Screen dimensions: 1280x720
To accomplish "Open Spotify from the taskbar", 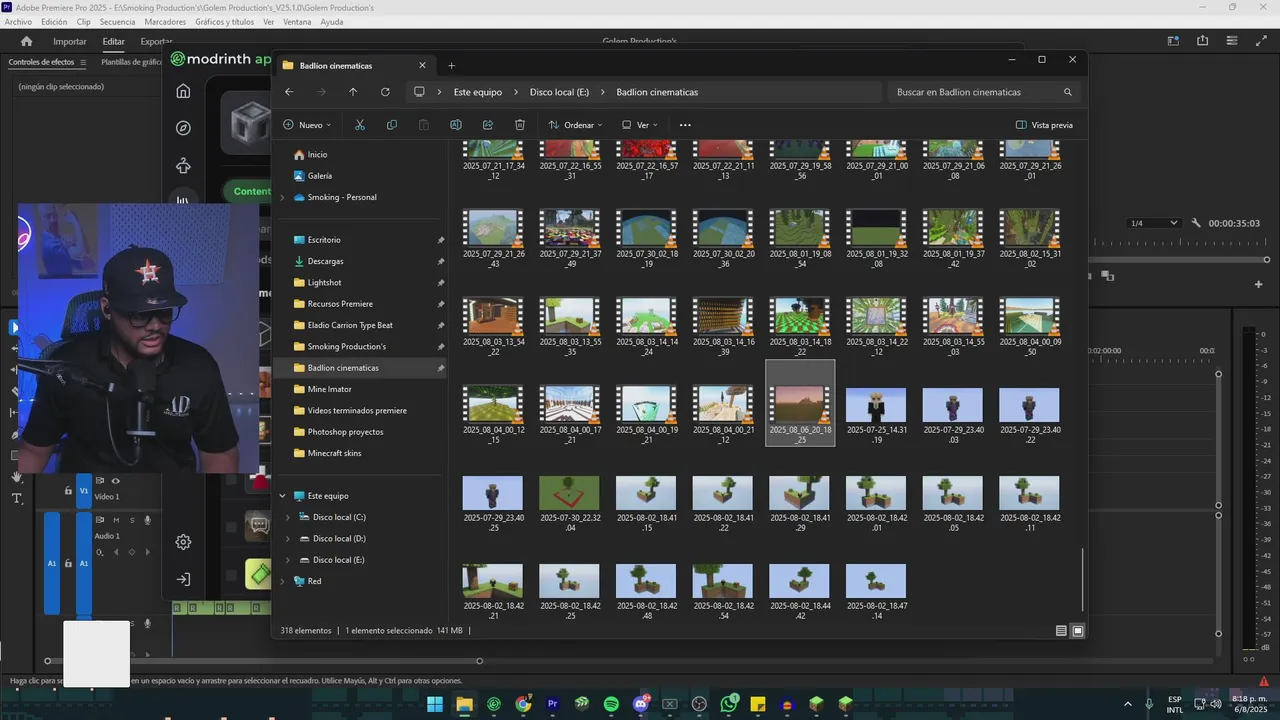I will [x=611, y=704].
